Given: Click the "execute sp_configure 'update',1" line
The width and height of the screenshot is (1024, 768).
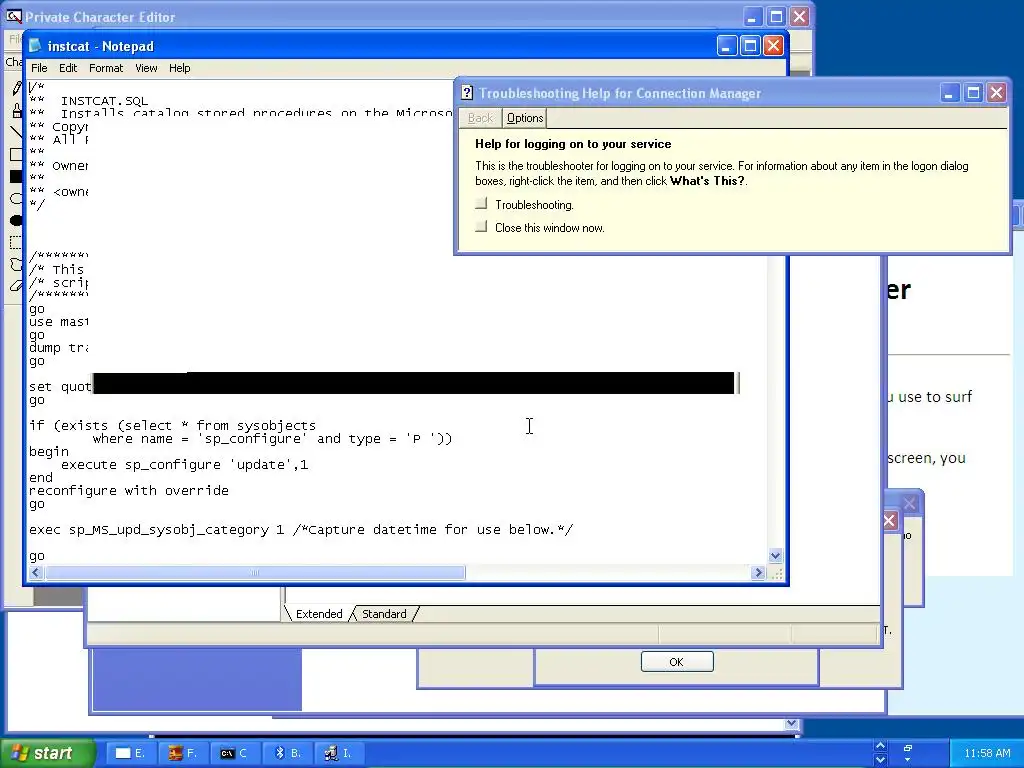Looking at the screenshot, I should 184,464.
